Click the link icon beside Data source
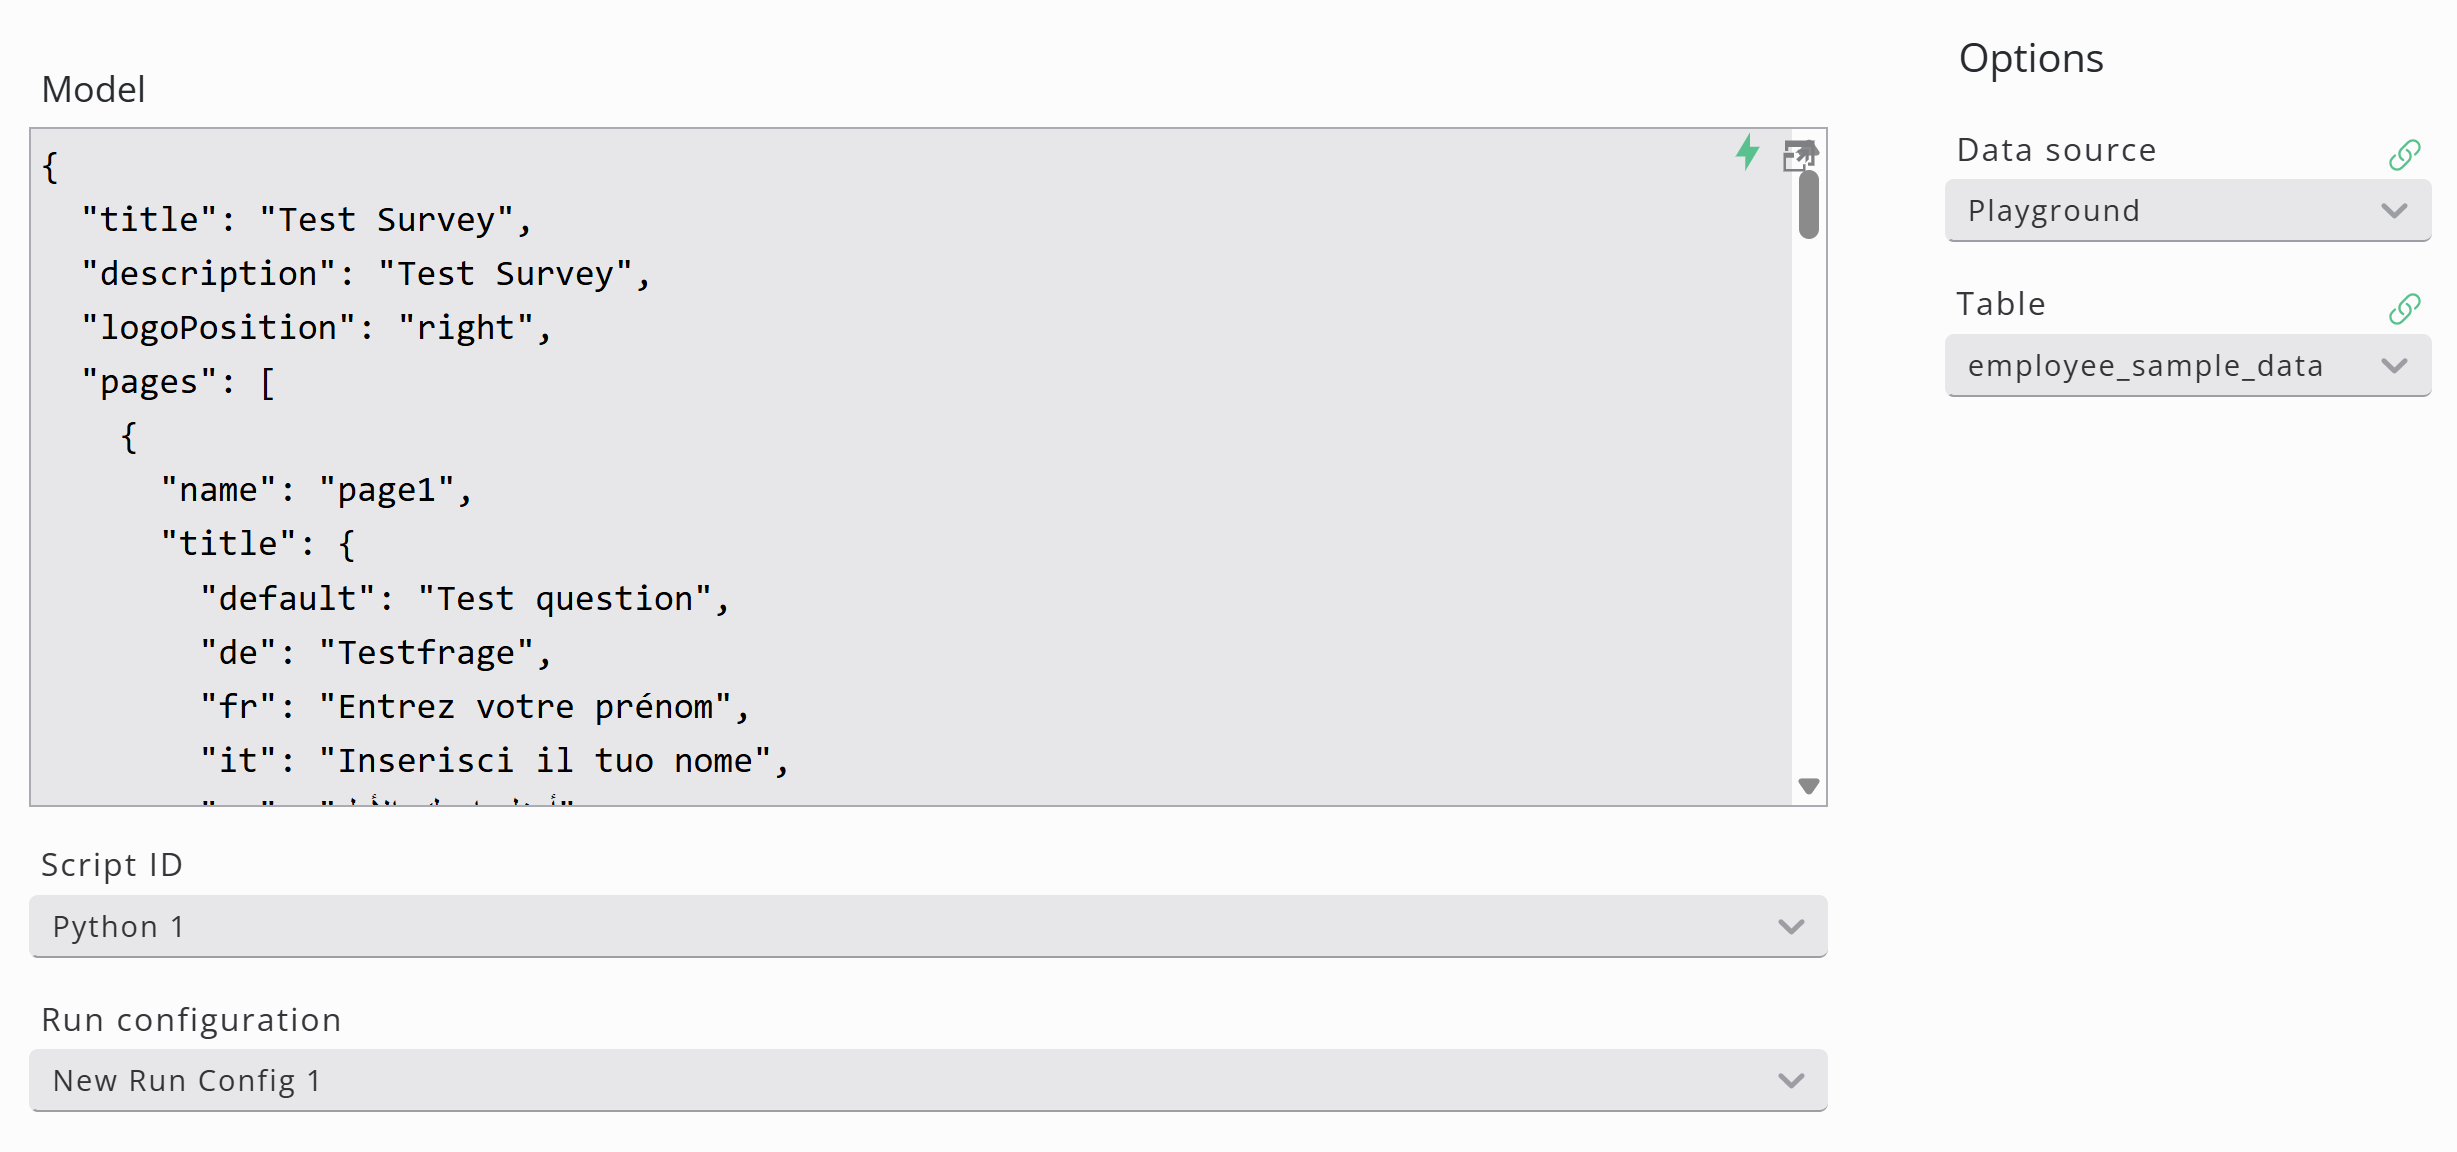2457x1152 pixels. click(2403, 155)
